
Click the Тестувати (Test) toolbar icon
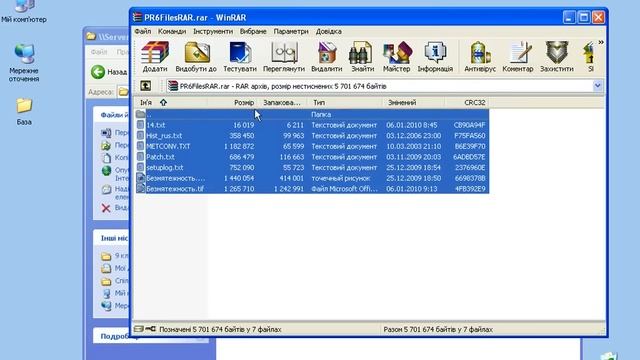click(240, 57)
